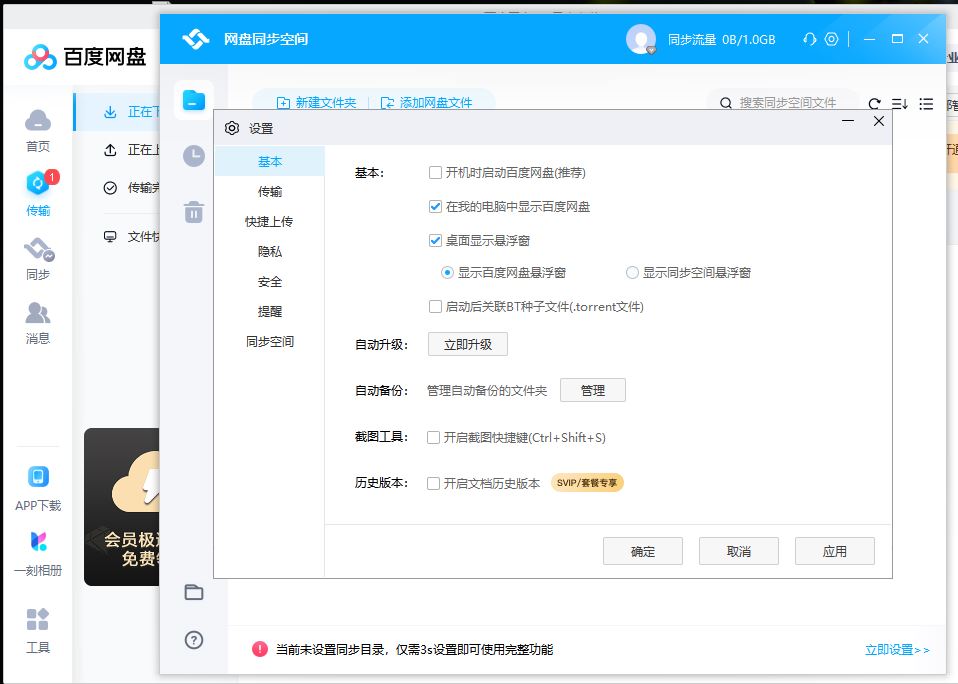Screen dimensions: 958x684
Task: Open the 同步空间 settings tab
Action: [269, 341]
